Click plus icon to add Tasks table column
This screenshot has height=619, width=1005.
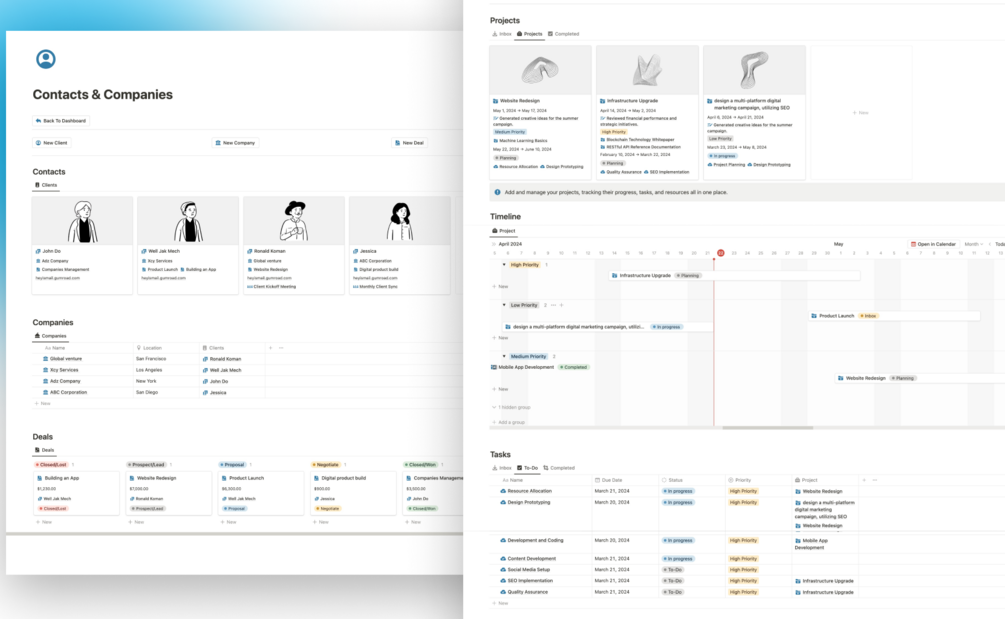click(864, 480)
